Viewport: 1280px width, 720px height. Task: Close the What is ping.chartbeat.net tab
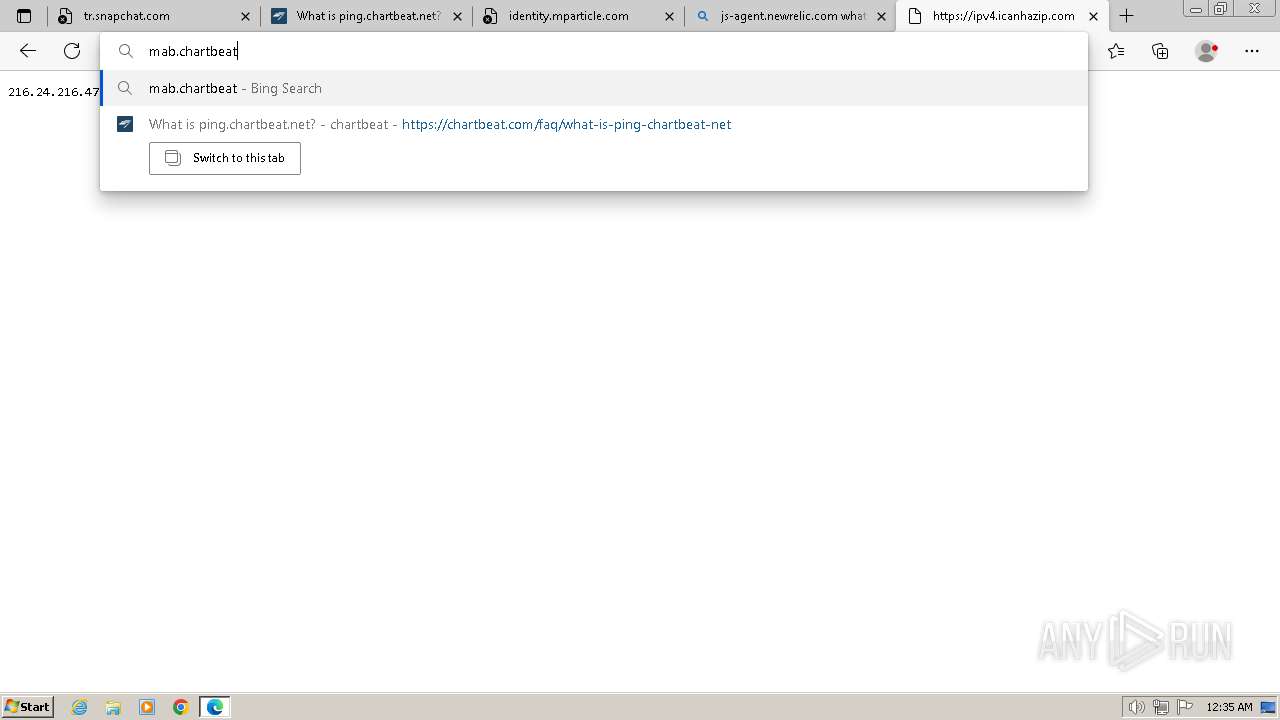click(457, 16)
